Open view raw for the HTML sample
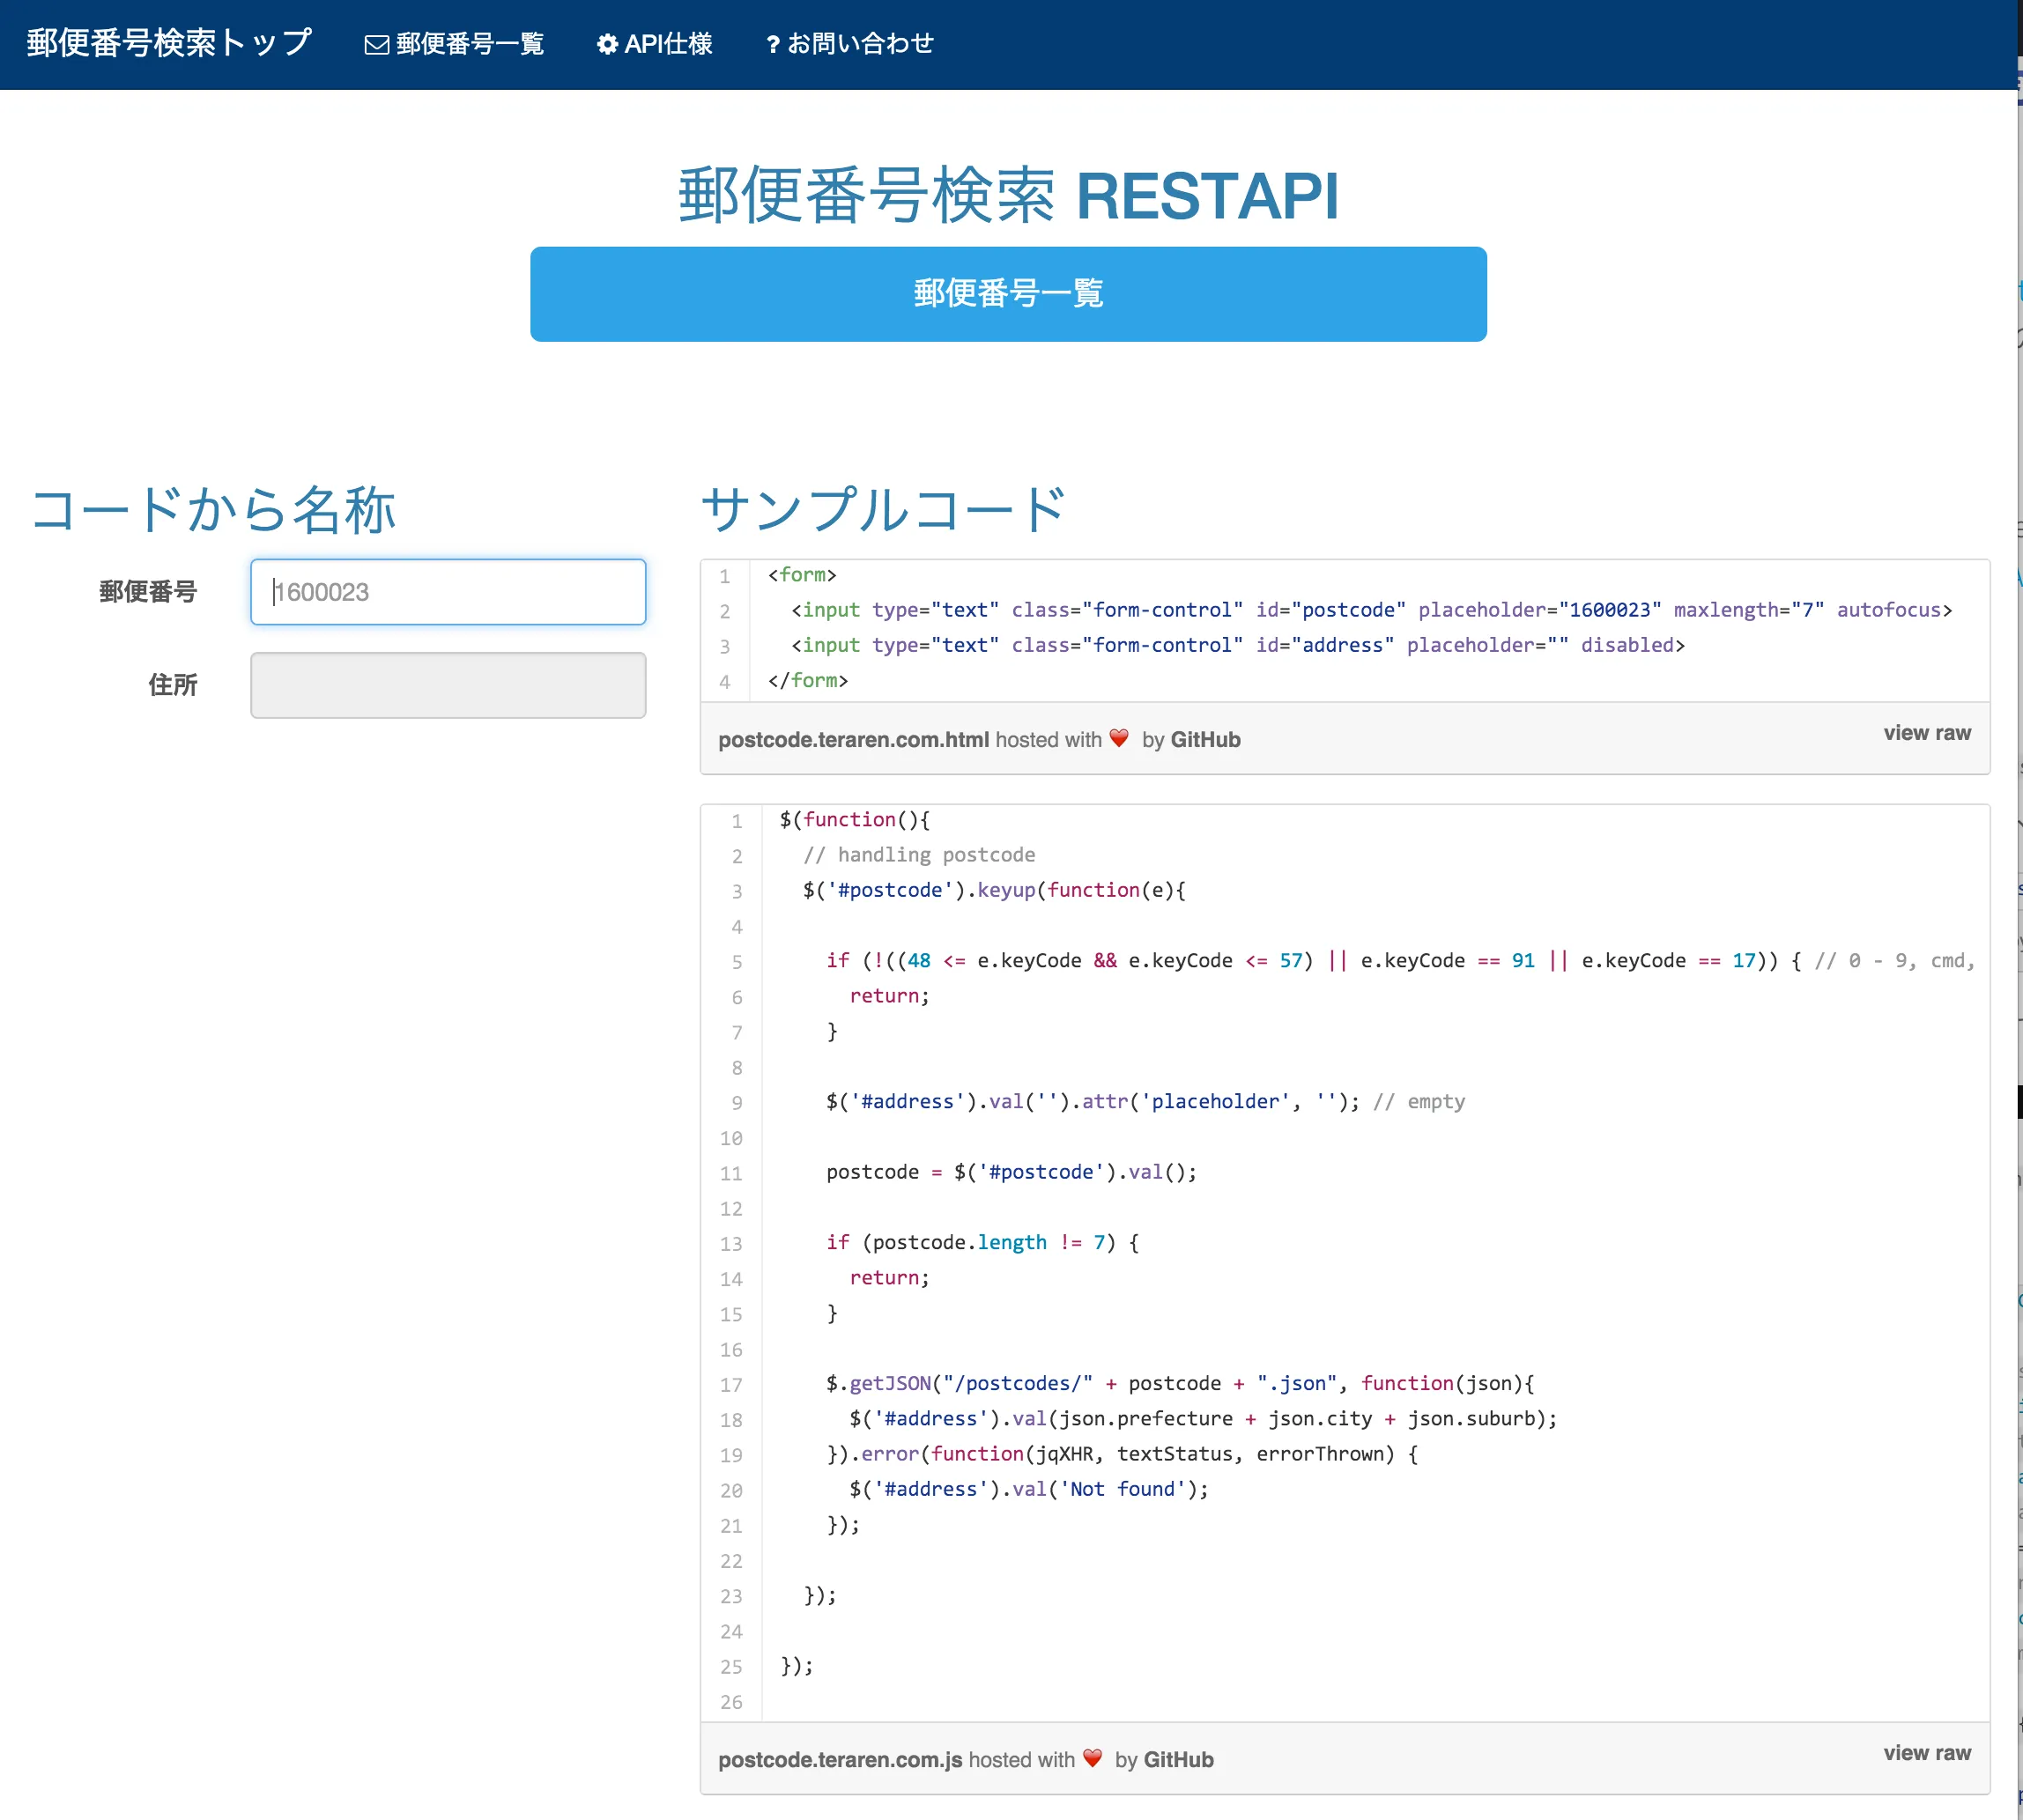The image size is (2023, 1820). point(1926,732)
